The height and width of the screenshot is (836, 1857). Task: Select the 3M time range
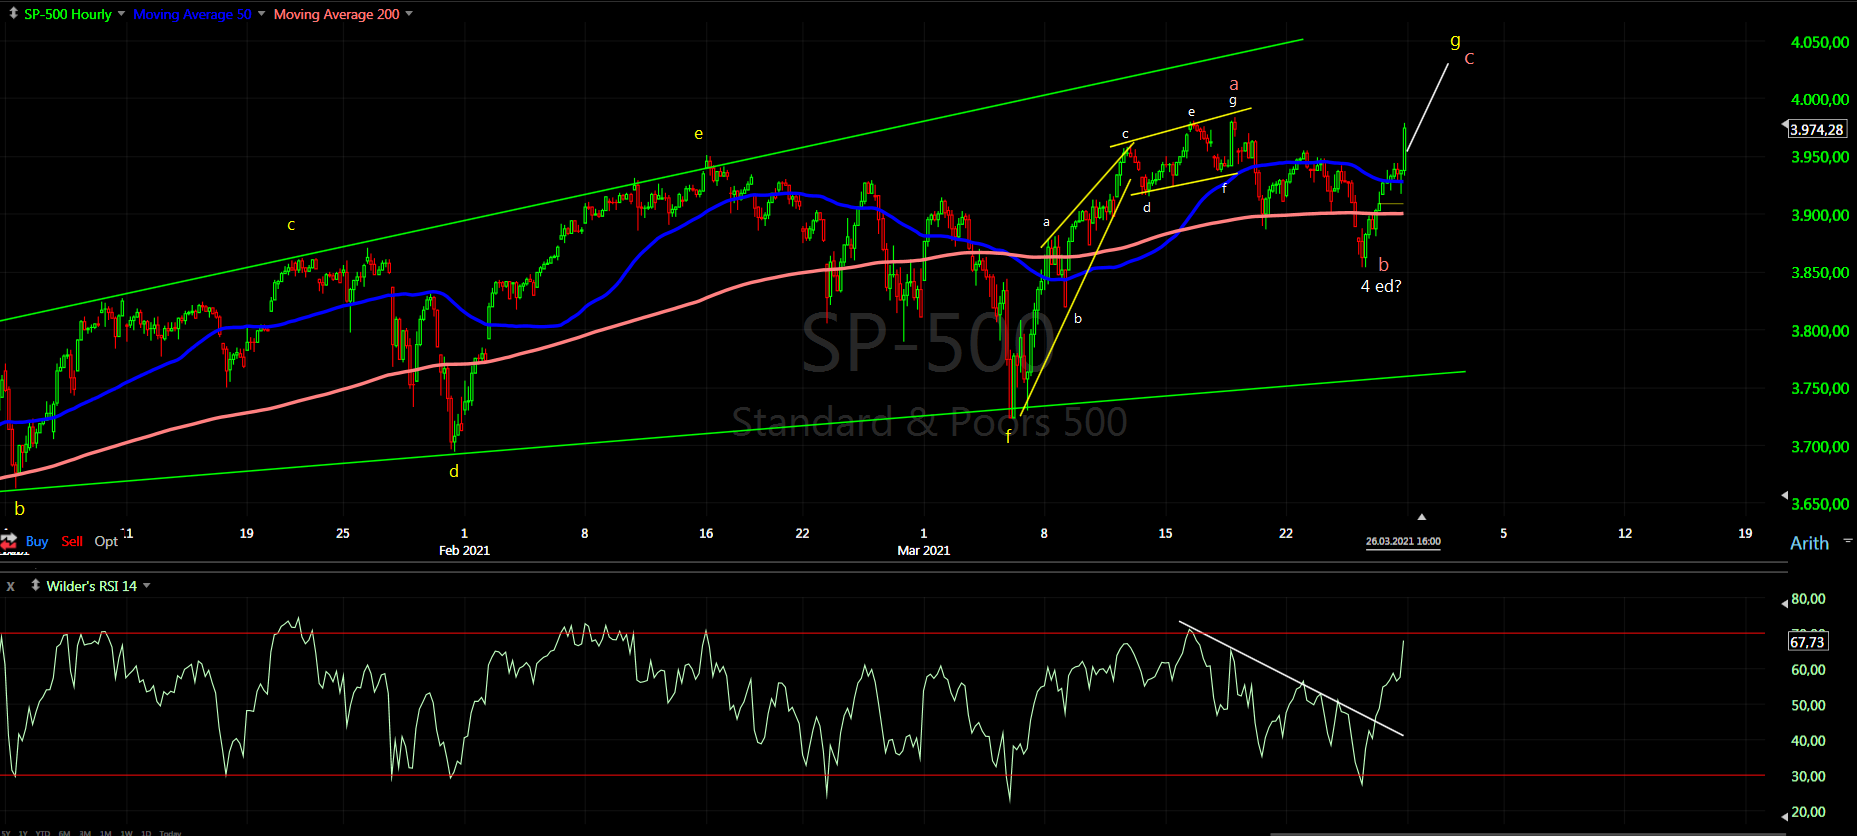coord(85,832)
